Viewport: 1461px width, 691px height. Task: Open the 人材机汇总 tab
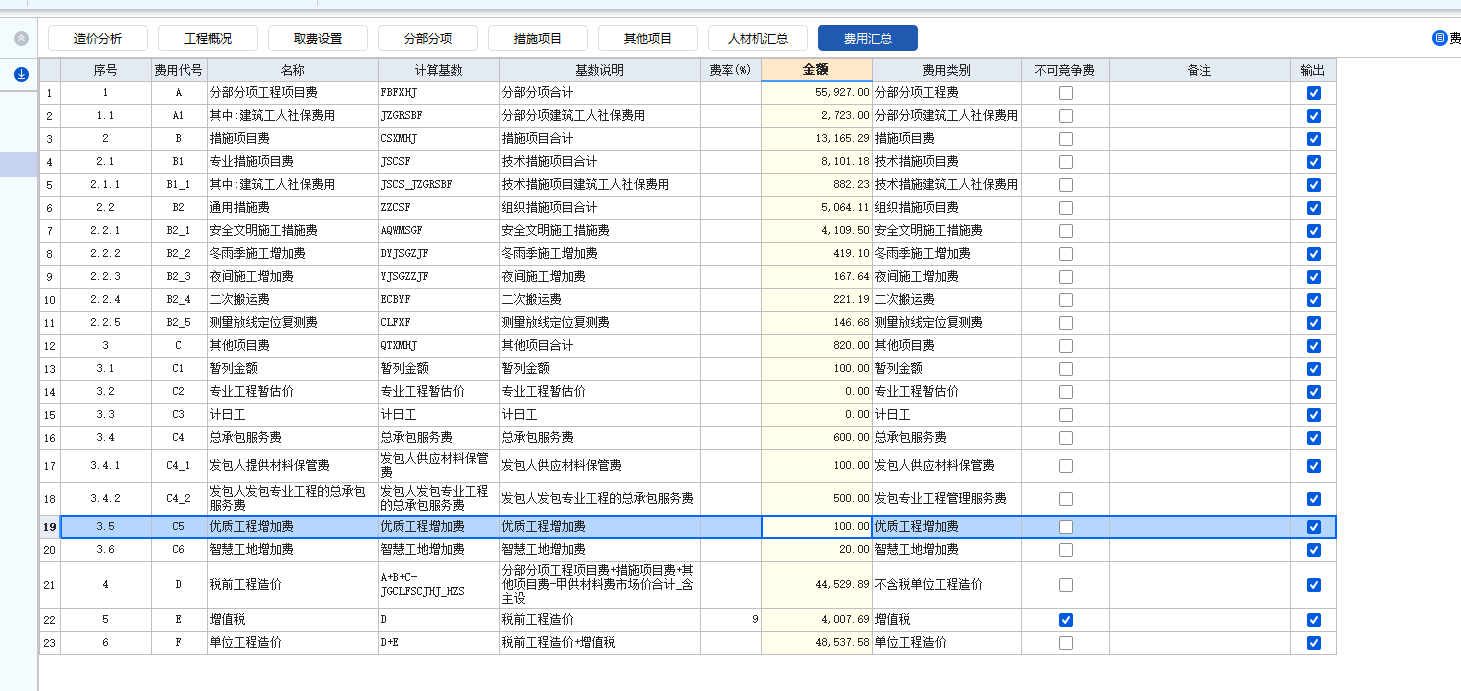point(758,37)
